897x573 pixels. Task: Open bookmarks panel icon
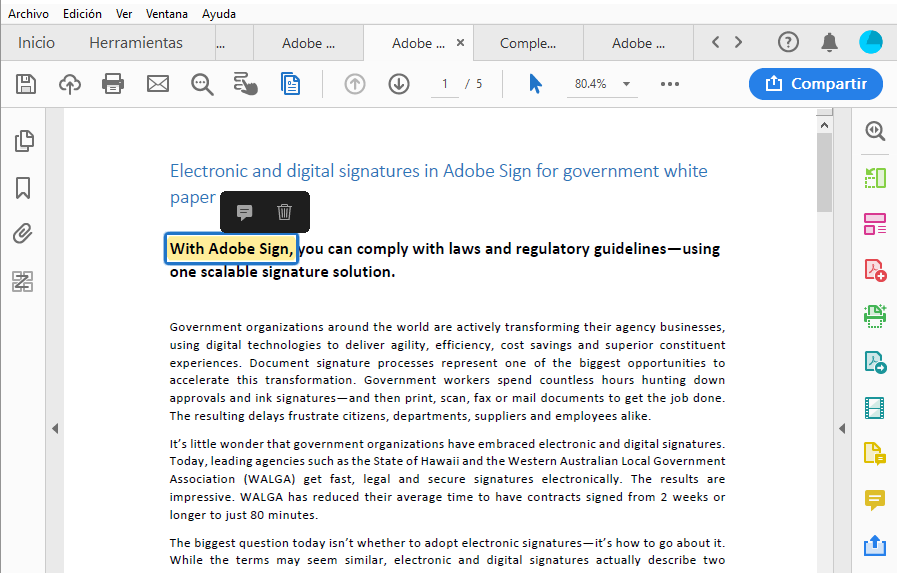23,188
